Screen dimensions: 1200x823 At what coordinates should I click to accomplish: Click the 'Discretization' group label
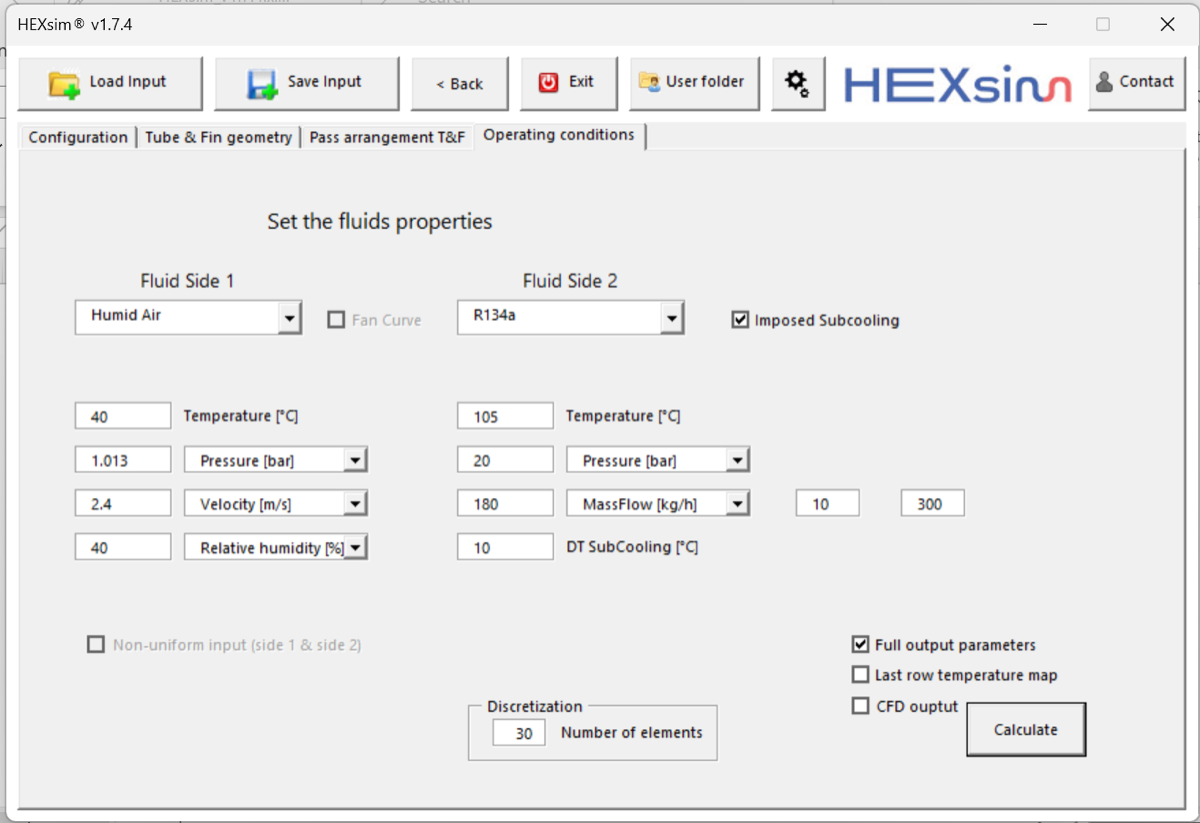[535, 706]
